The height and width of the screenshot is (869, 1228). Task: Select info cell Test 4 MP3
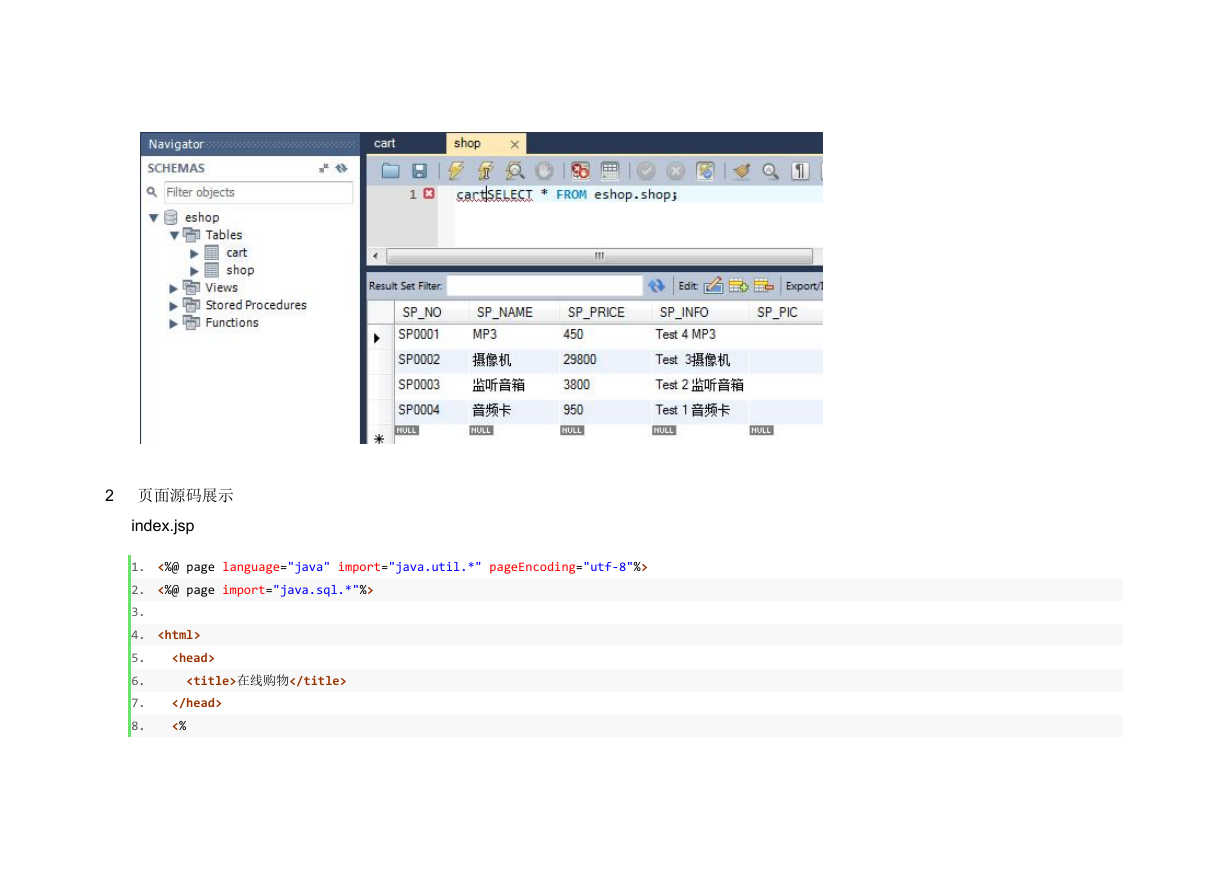pyautogui.click(x=686, y=334)
